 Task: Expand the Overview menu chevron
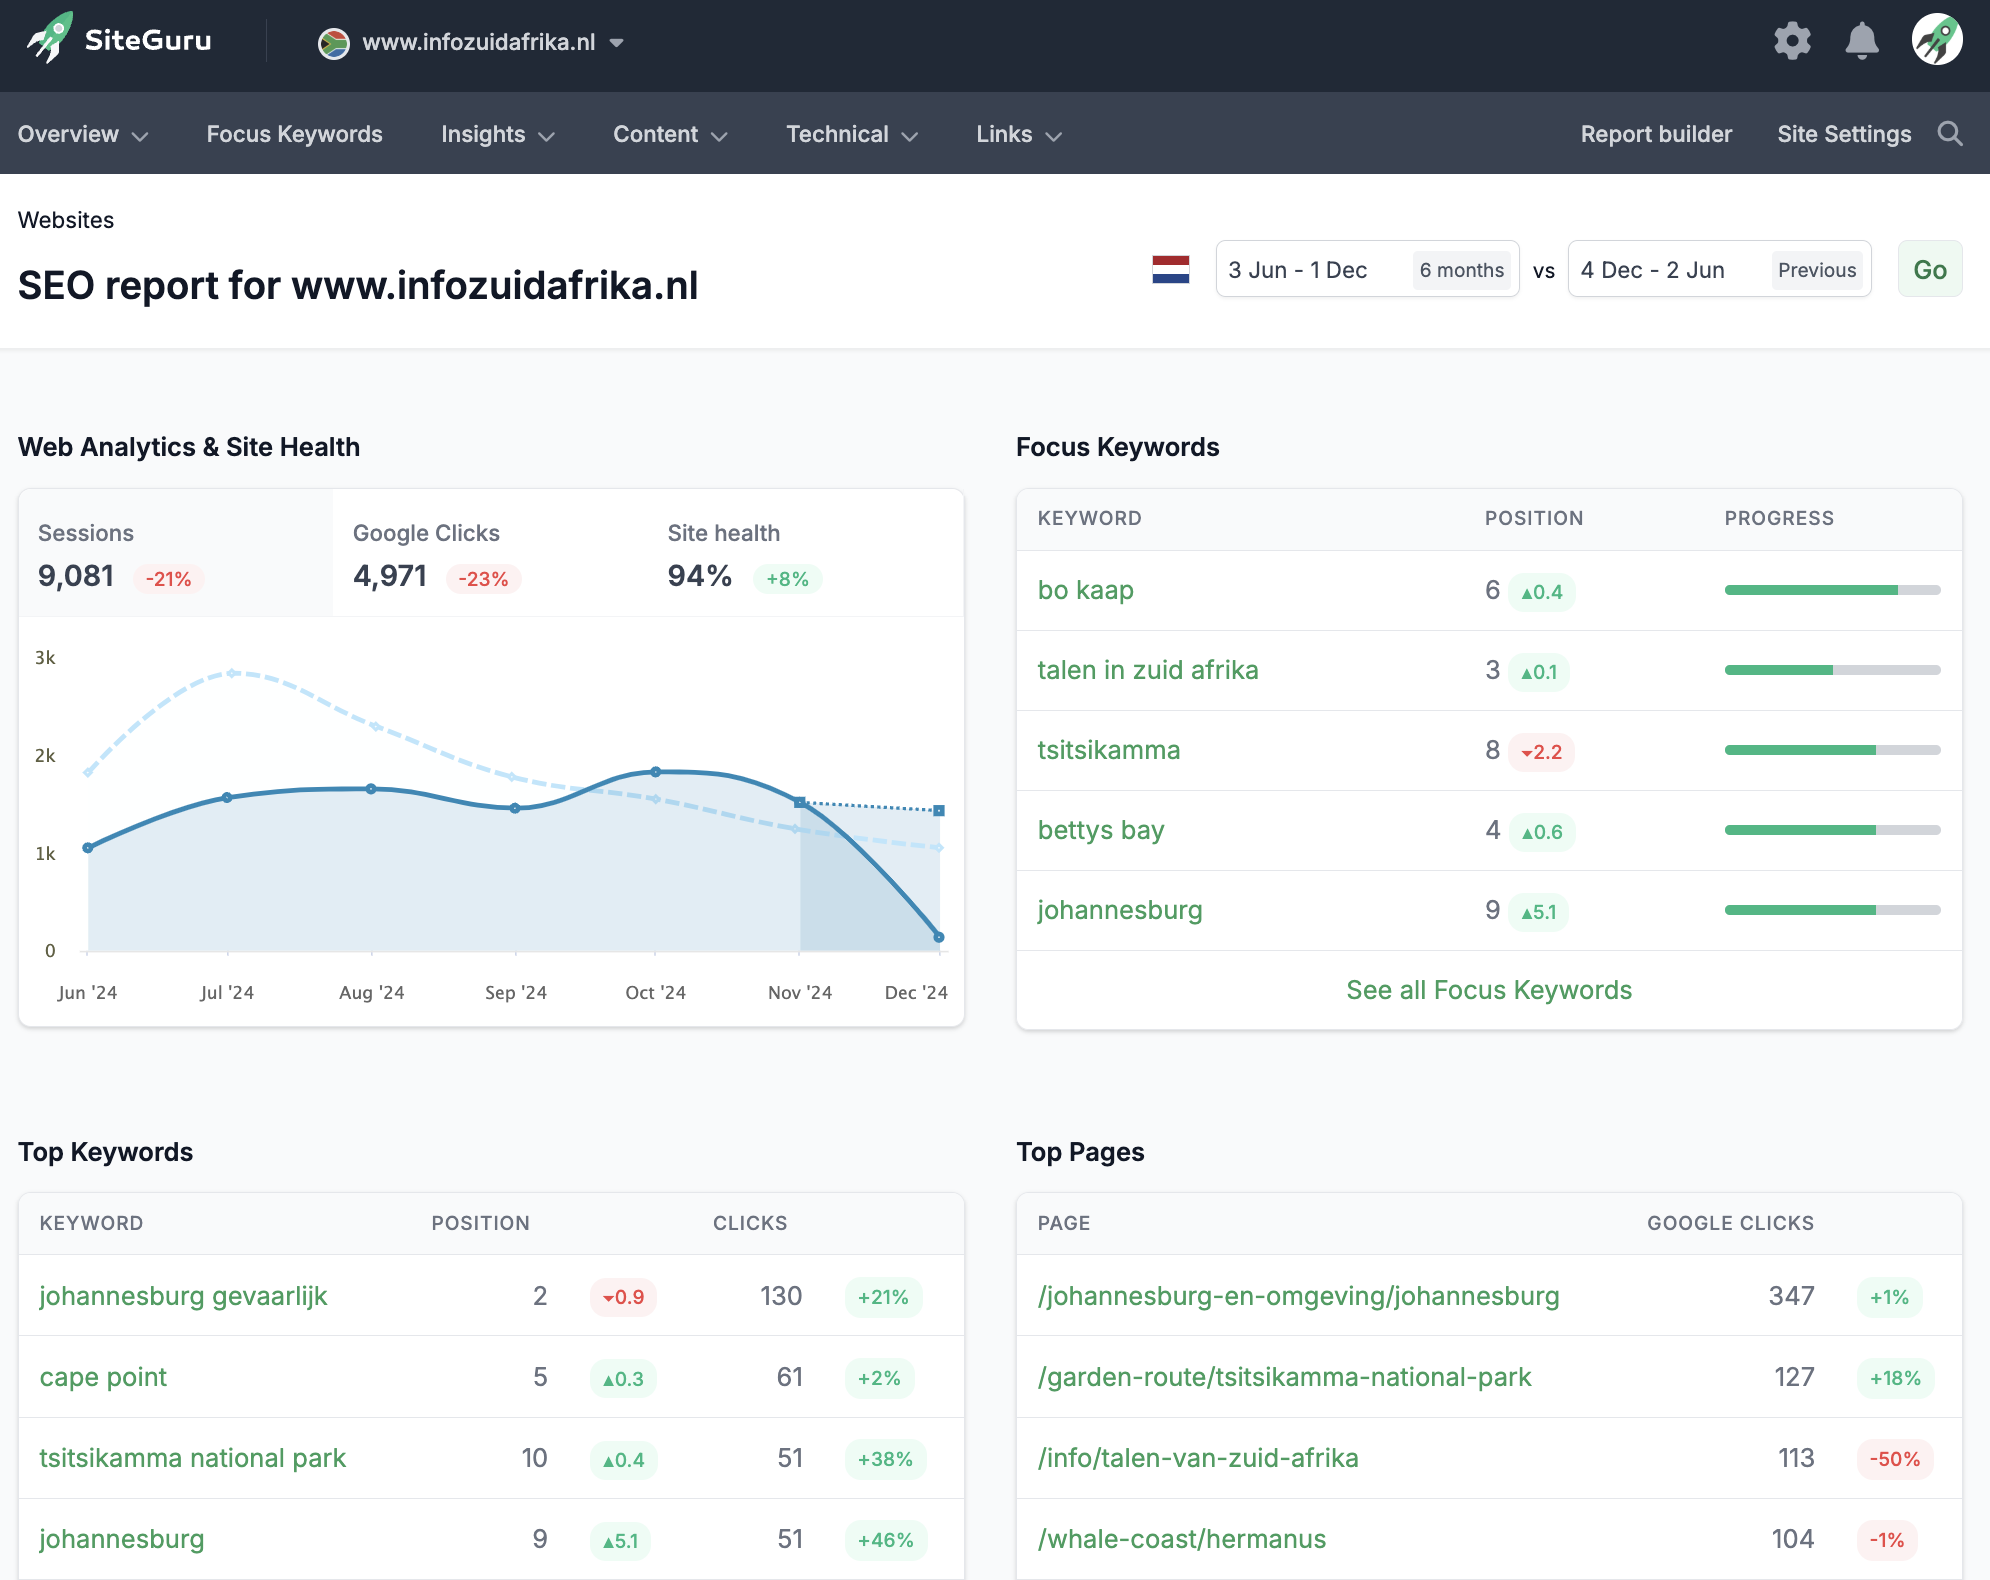pos(141,136)
